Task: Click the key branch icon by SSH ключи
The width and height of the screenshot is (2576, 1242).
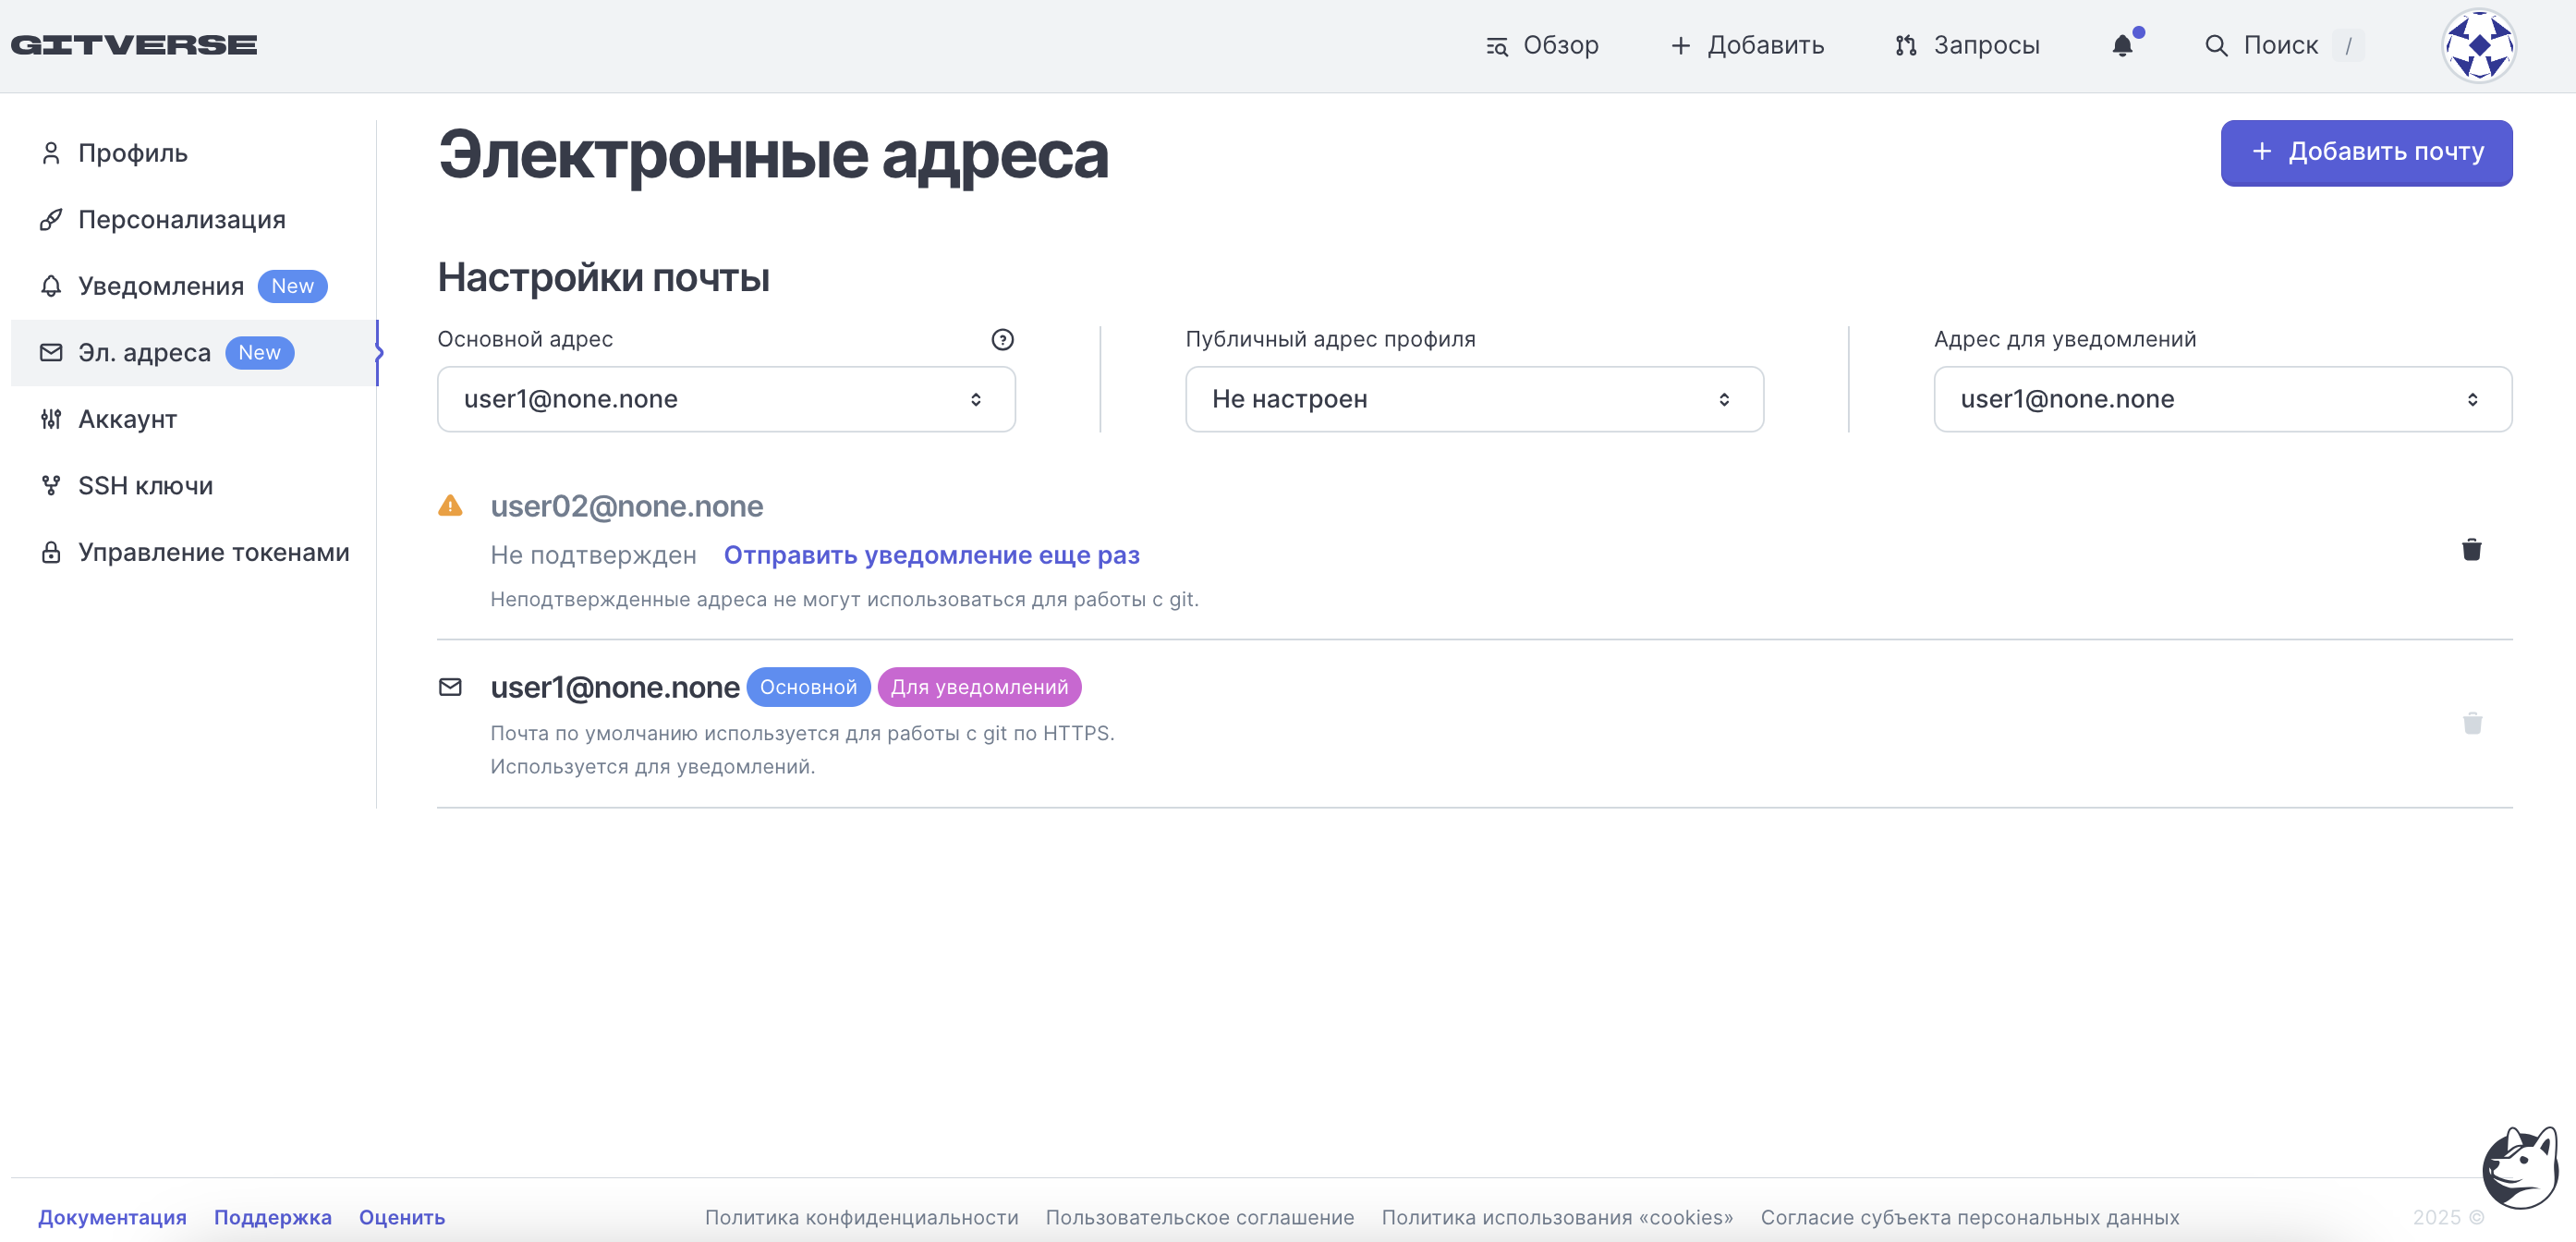Action: [x=50, y=486]
